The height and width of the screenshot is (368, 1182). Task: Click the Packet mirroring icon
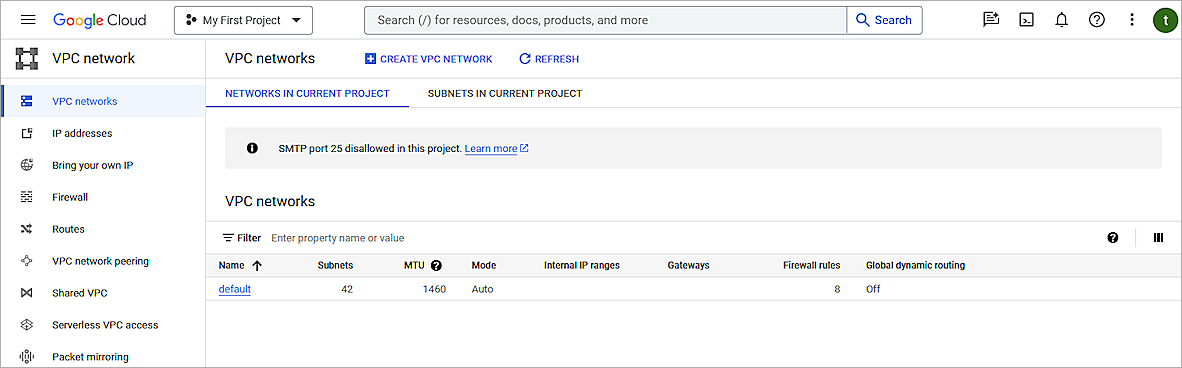[26, 357]
